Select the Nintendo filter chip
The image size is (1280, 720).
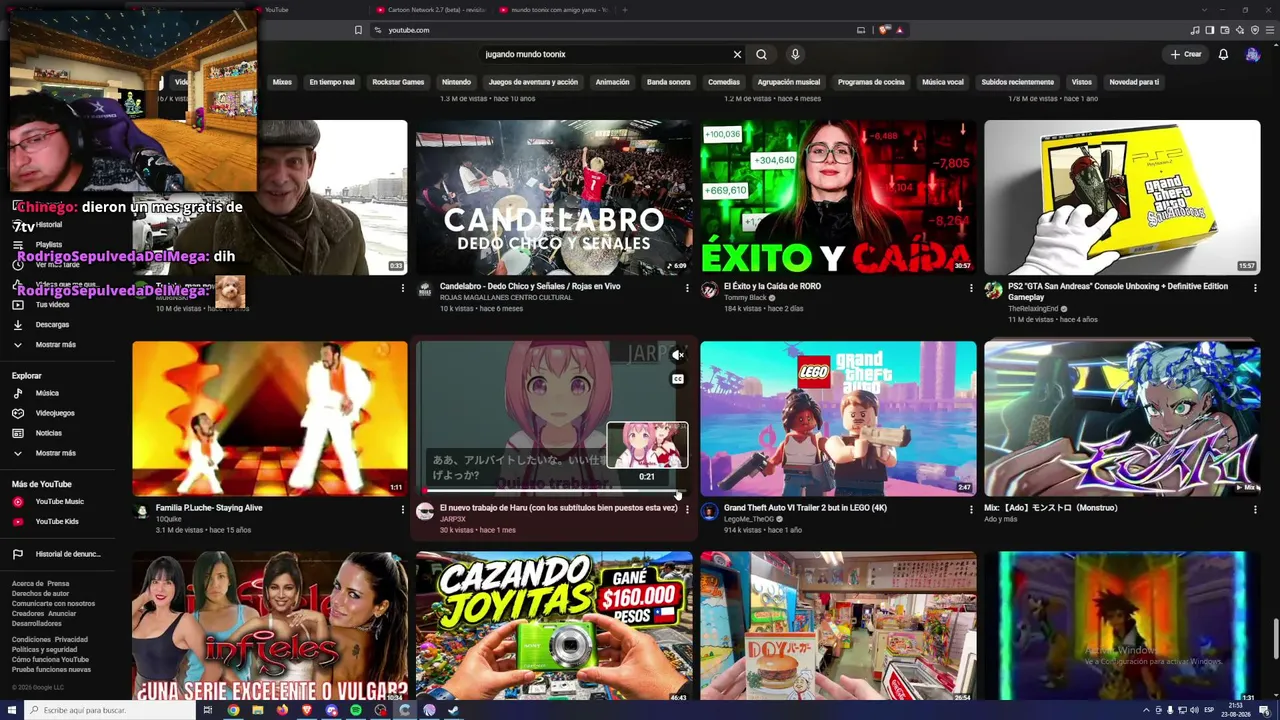click(456, 82)
